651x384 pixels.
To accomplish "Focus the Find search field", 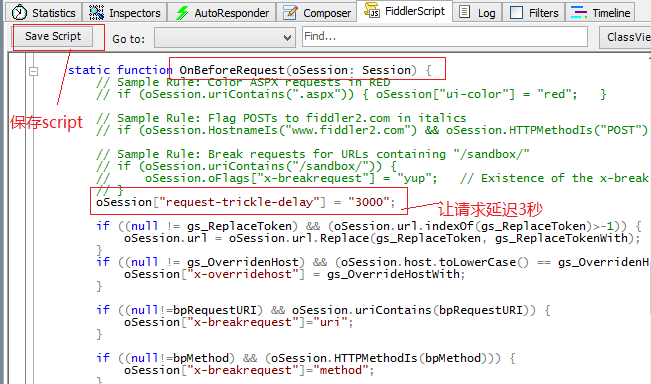I will coord(445,37).
